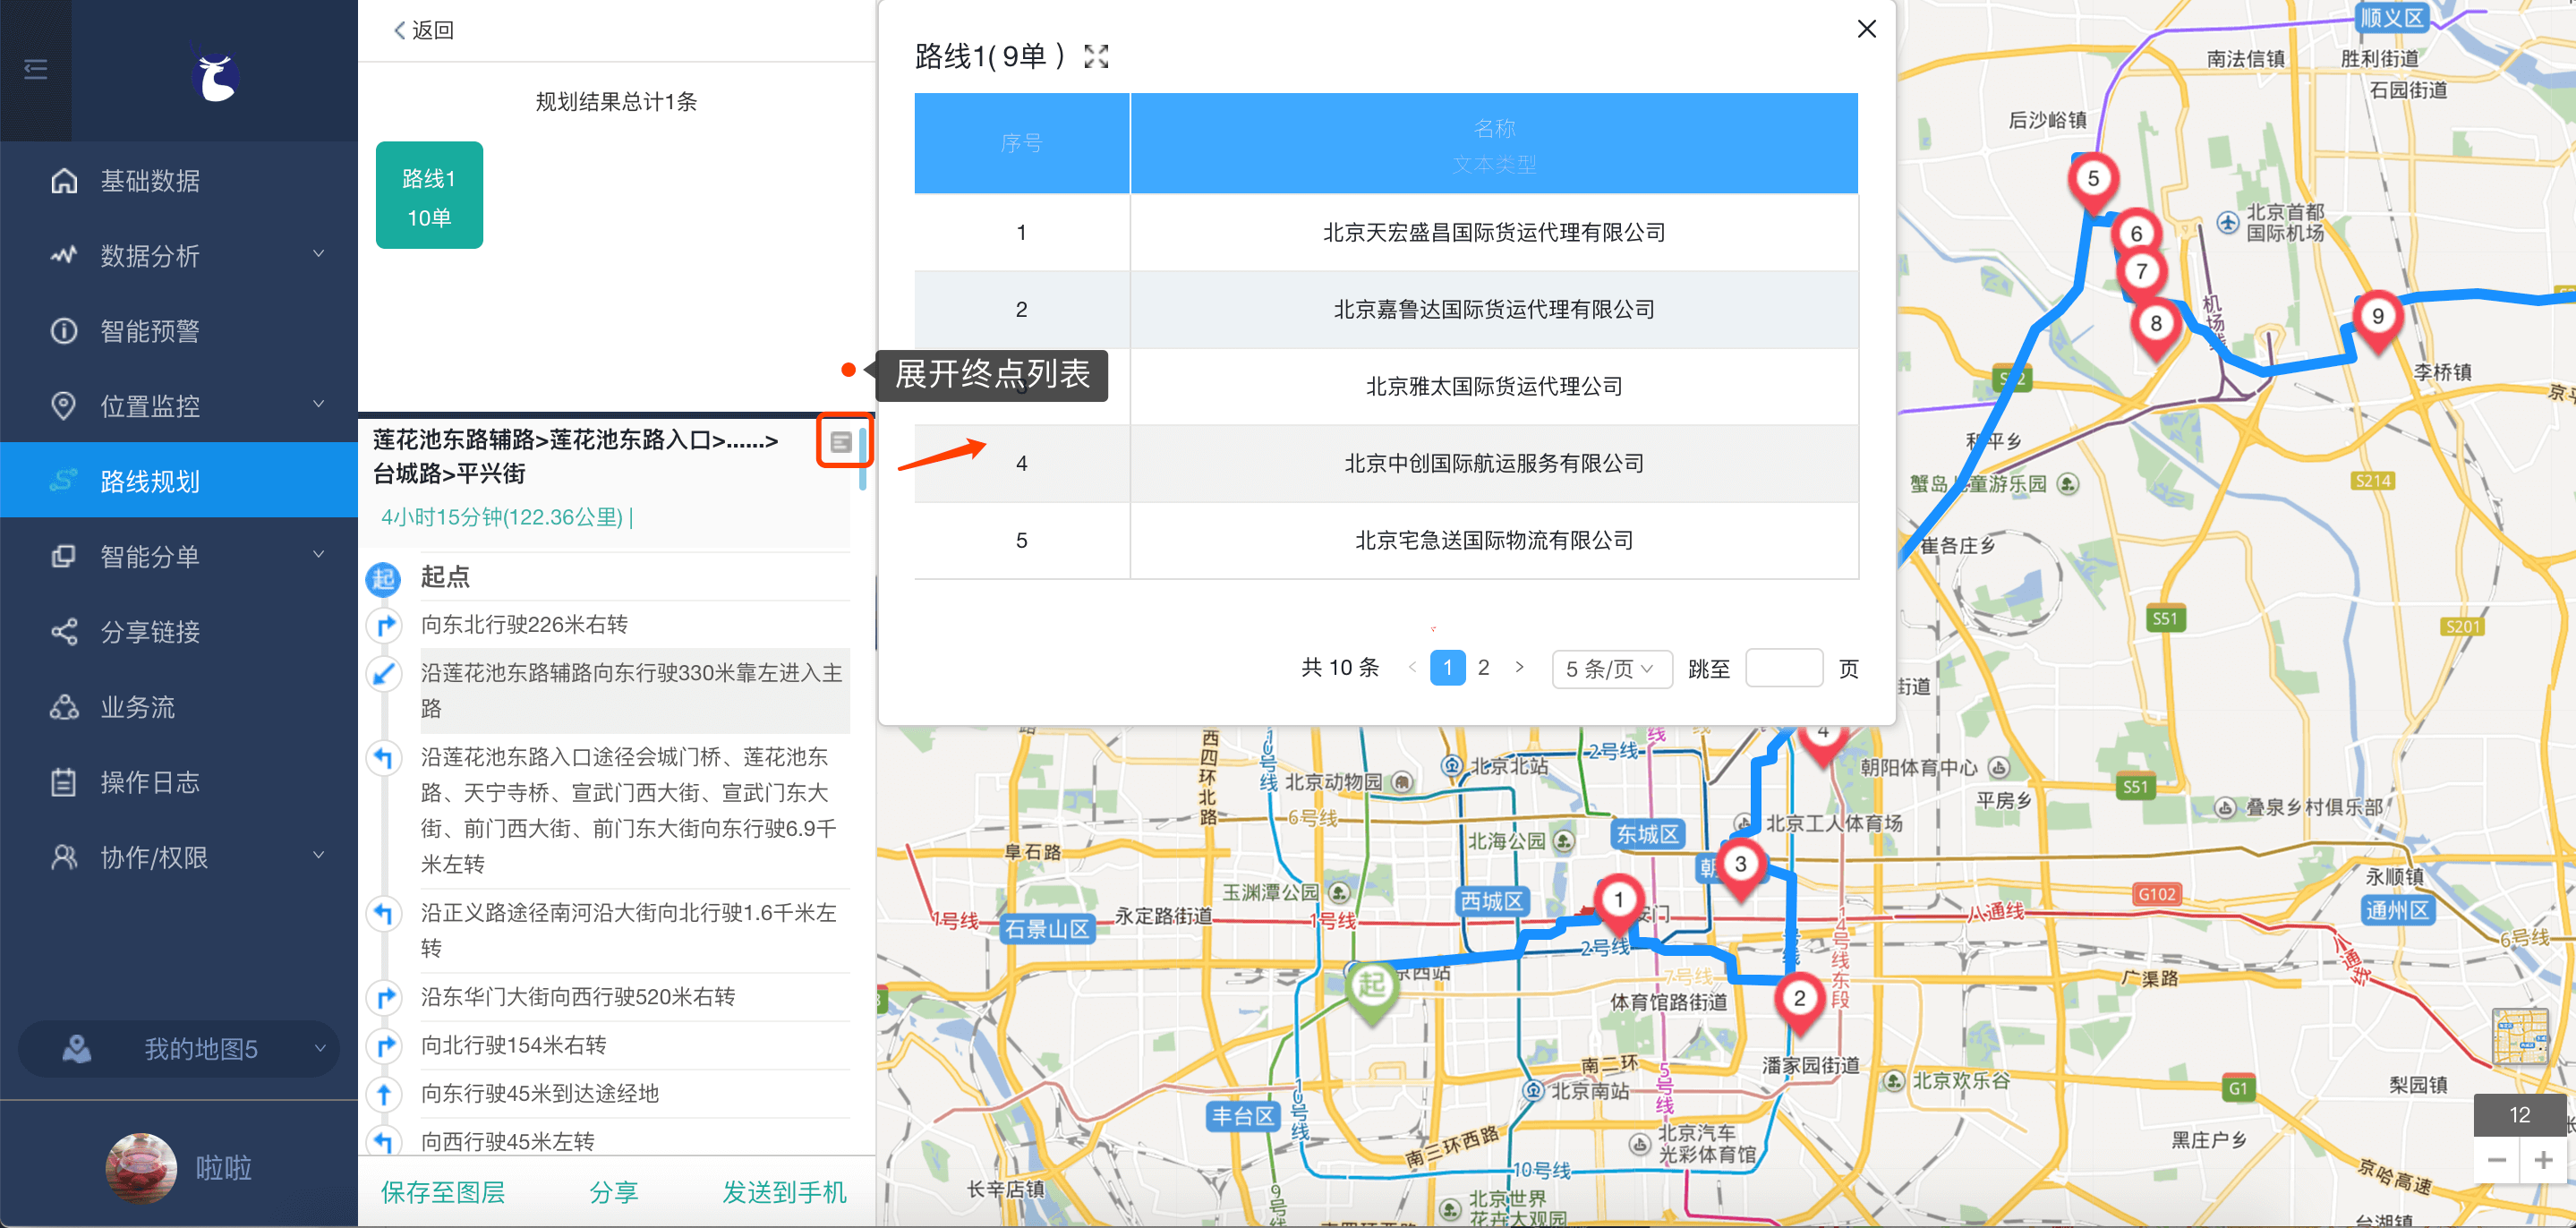Click the 序号 column header

pyautogui.click(x=1021, y=143)
